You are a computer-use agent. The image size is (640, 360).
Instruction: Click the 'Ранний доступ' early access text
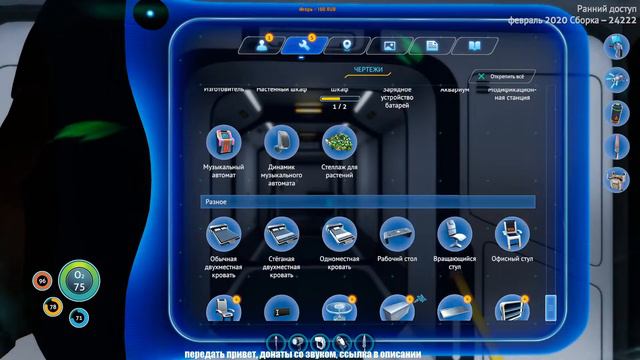click(x=606, y=9)
